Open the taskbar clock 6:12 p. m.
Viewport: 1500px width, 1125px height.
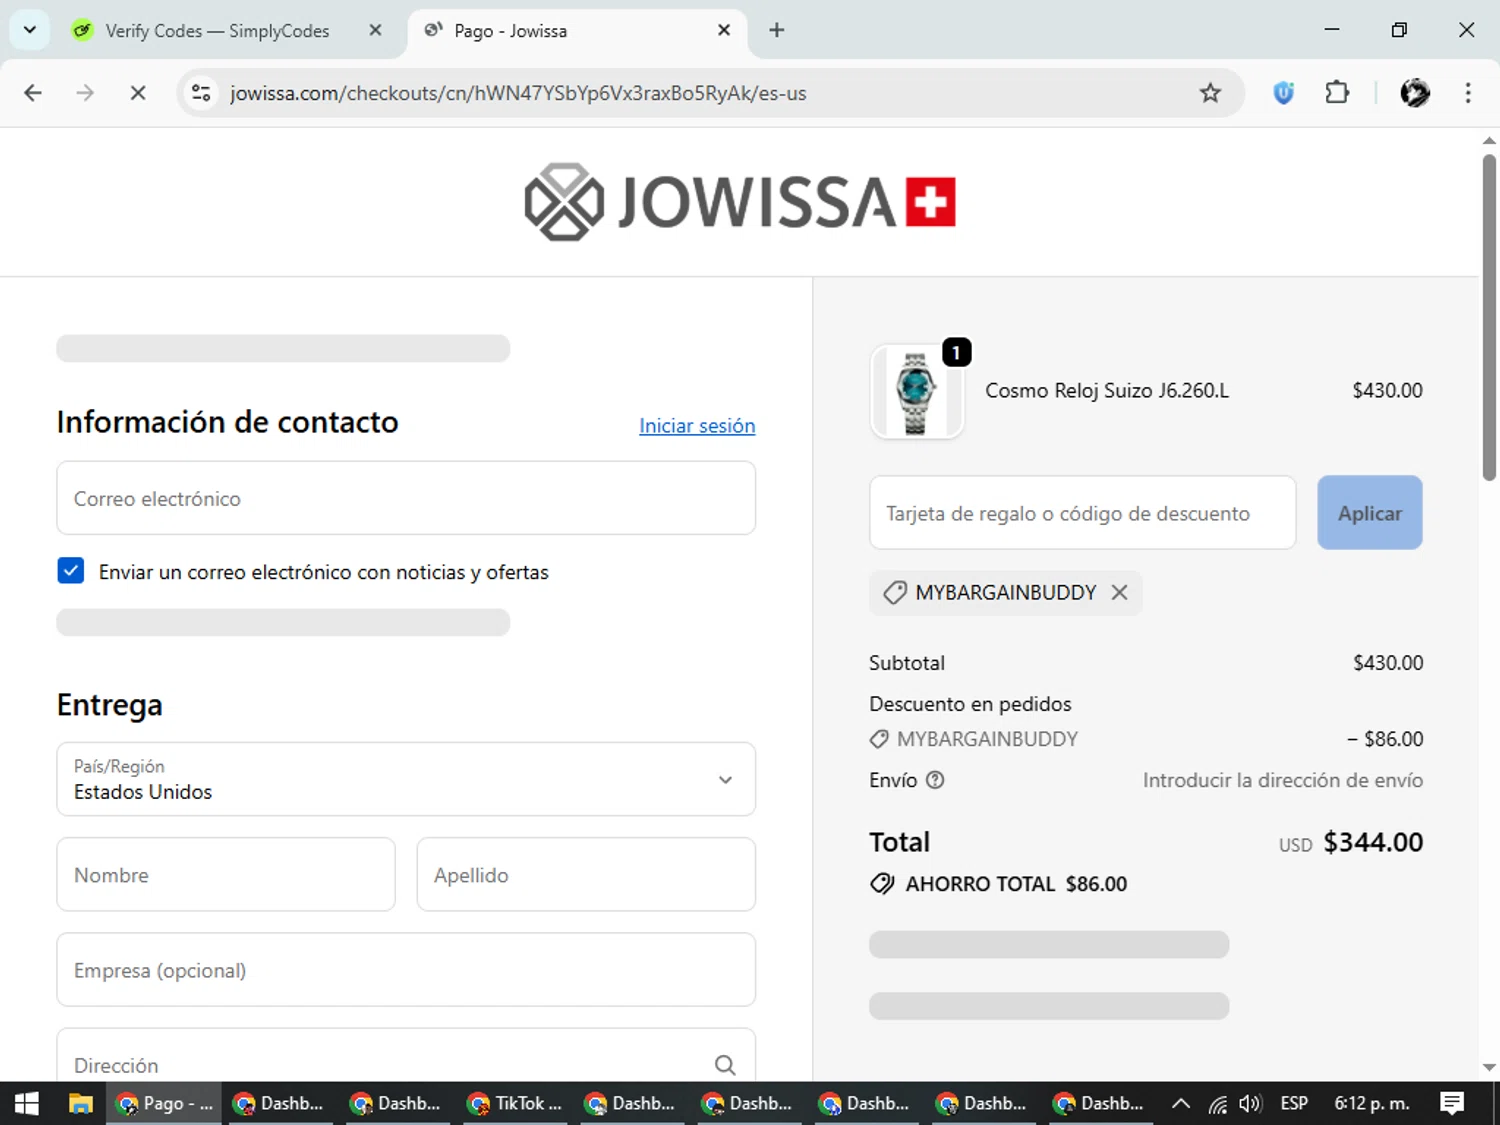tap(1372, 1103)
